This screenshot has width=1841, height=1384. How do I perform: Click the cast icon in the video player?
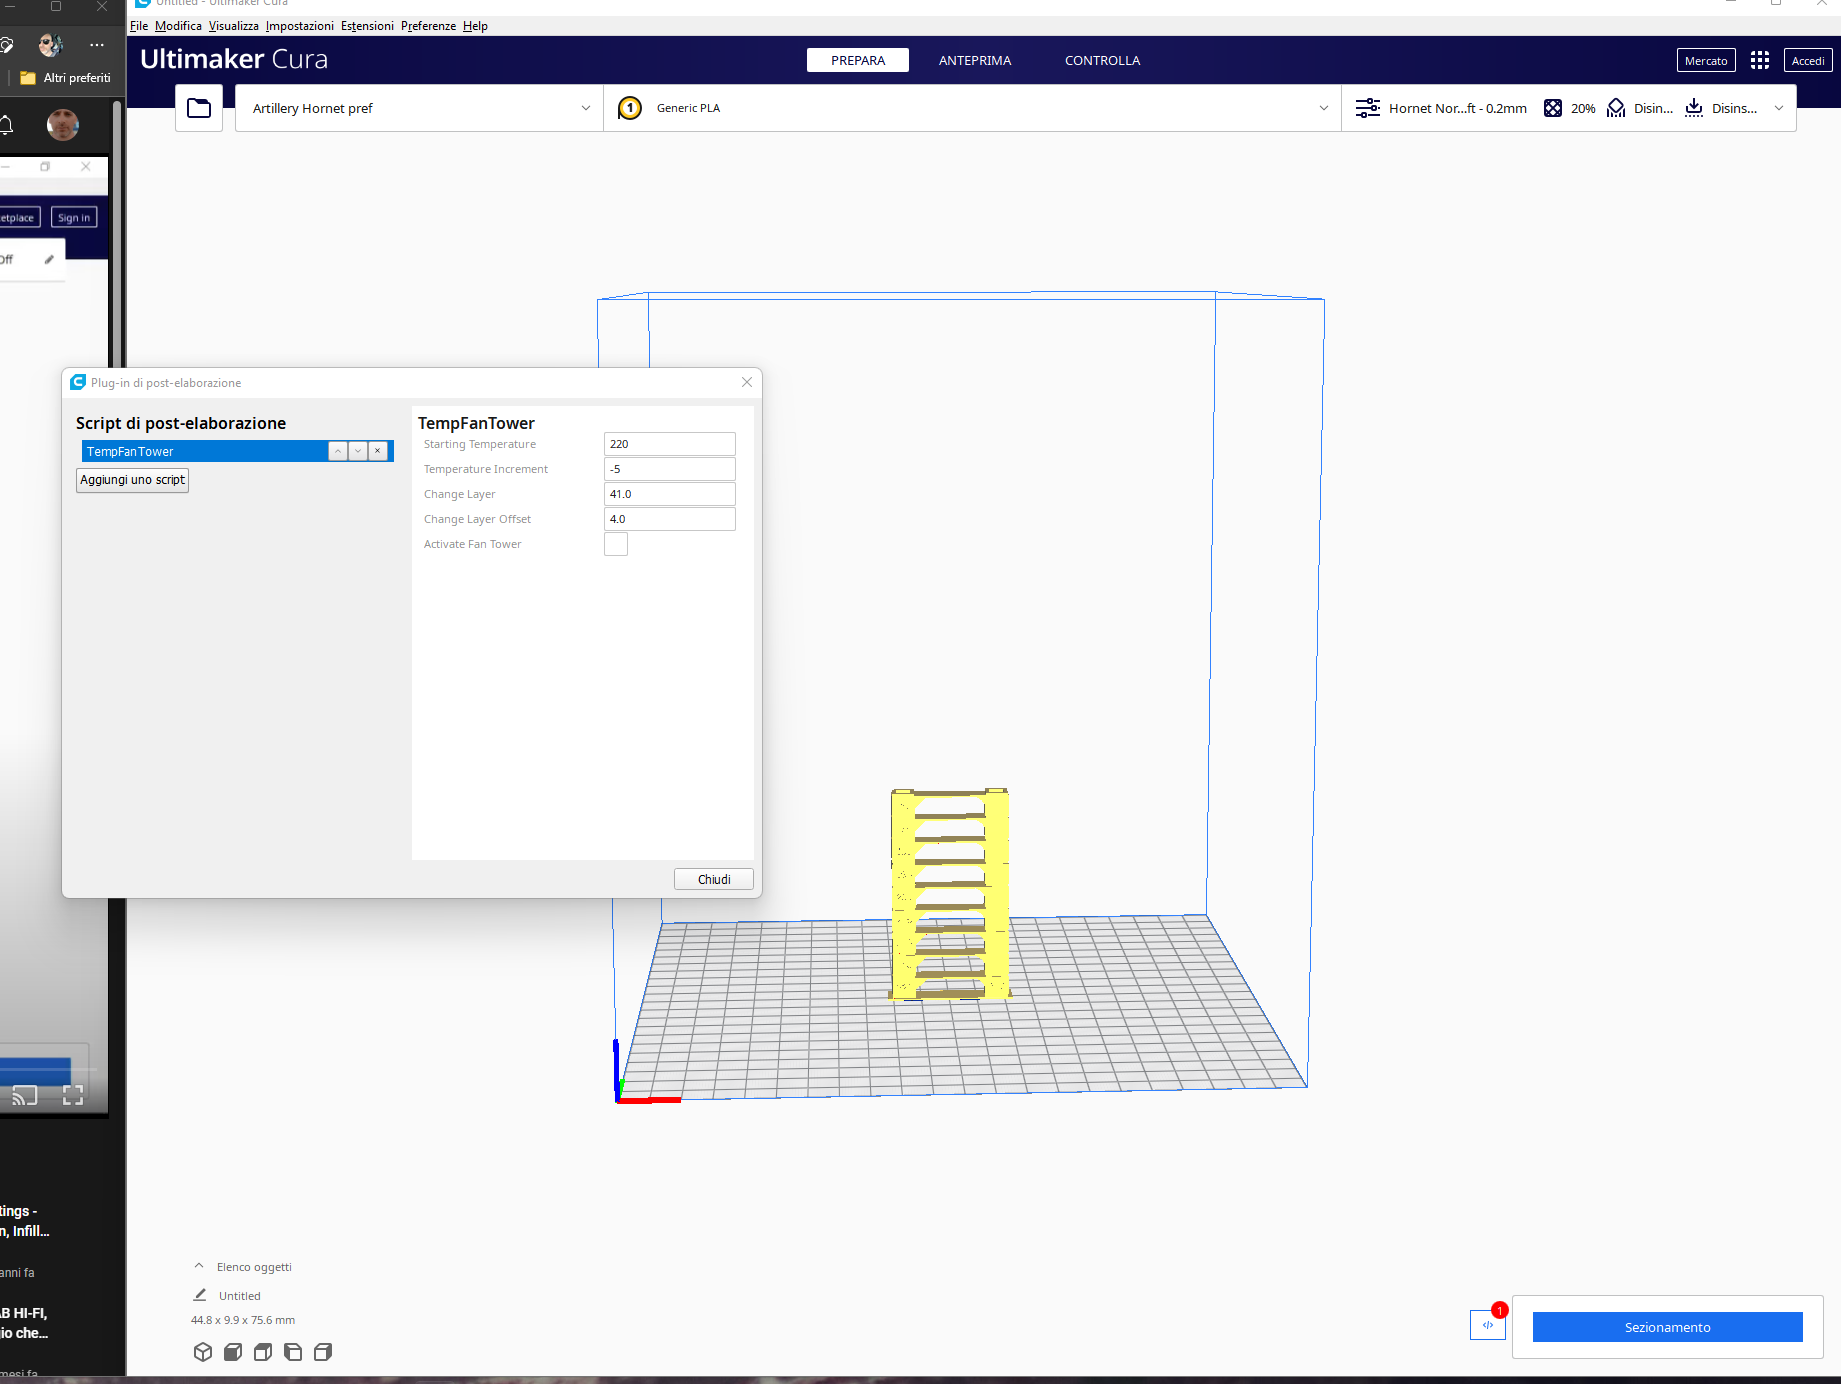(x=24, y=1095)
